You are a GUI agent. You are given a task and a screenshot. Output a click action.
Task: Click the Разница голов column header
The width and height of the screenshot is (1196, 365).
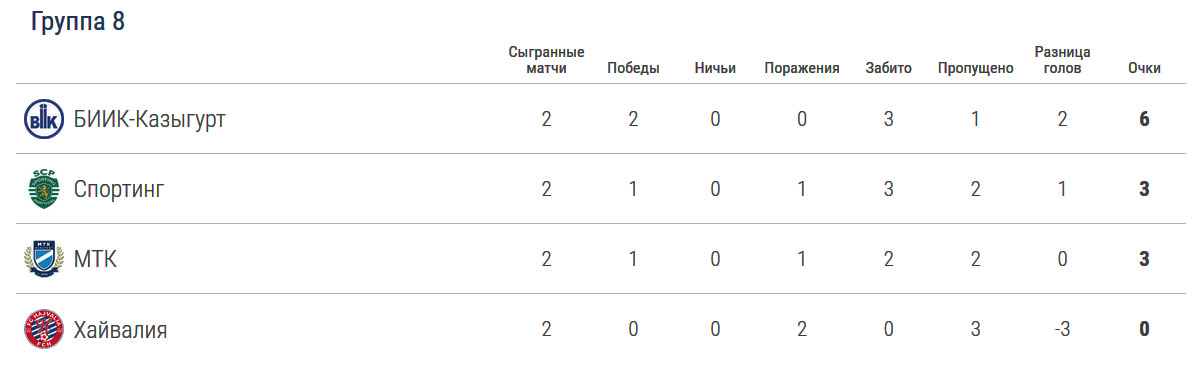[1062, 60]
